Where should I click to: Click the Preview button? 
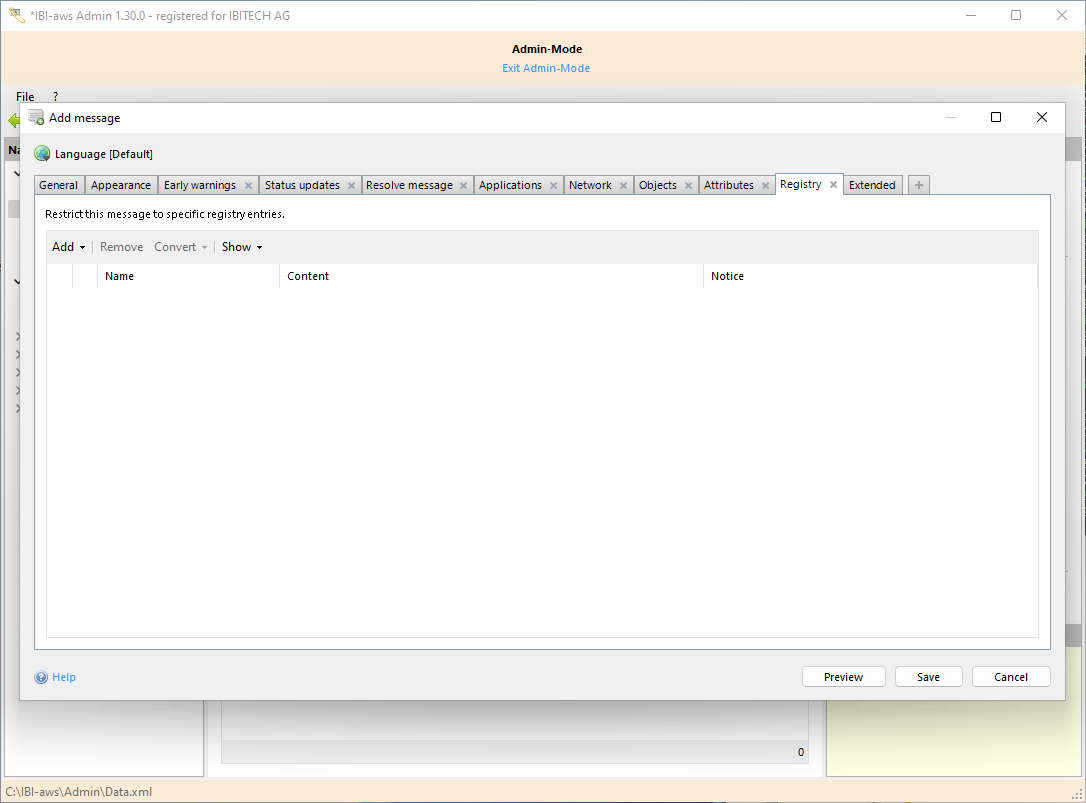tap(843, 676)
